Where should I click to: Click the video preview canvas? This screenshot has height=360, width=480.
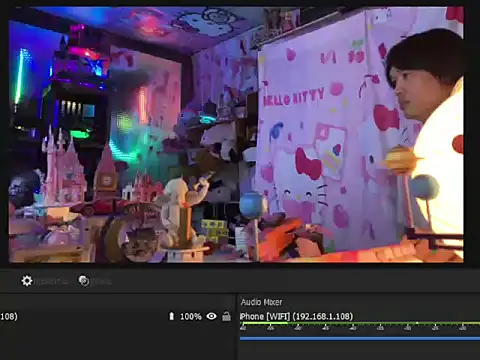pyautogui.click(x=236, y=135)
